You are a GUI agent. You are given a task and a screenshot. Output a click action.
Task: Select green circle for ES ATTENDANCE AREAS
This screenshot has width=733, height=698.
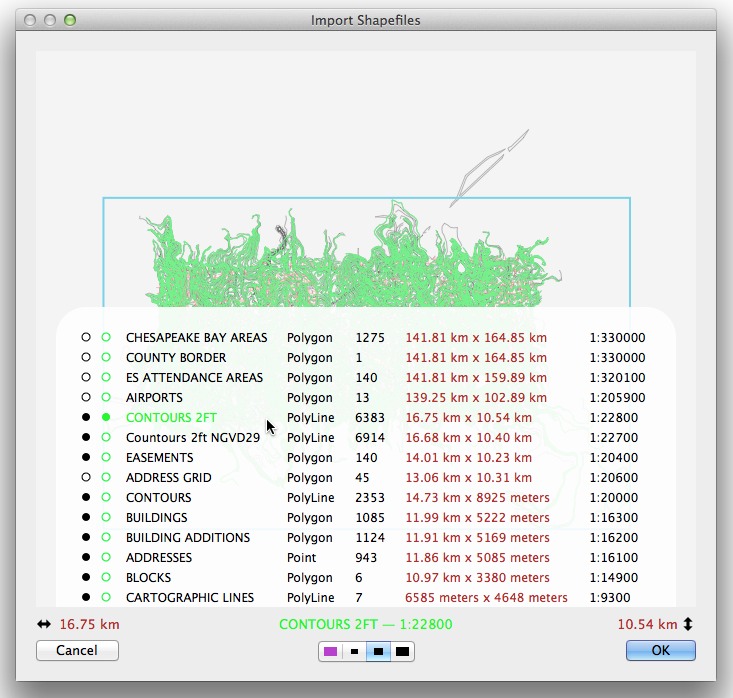[x=106, y=377]
